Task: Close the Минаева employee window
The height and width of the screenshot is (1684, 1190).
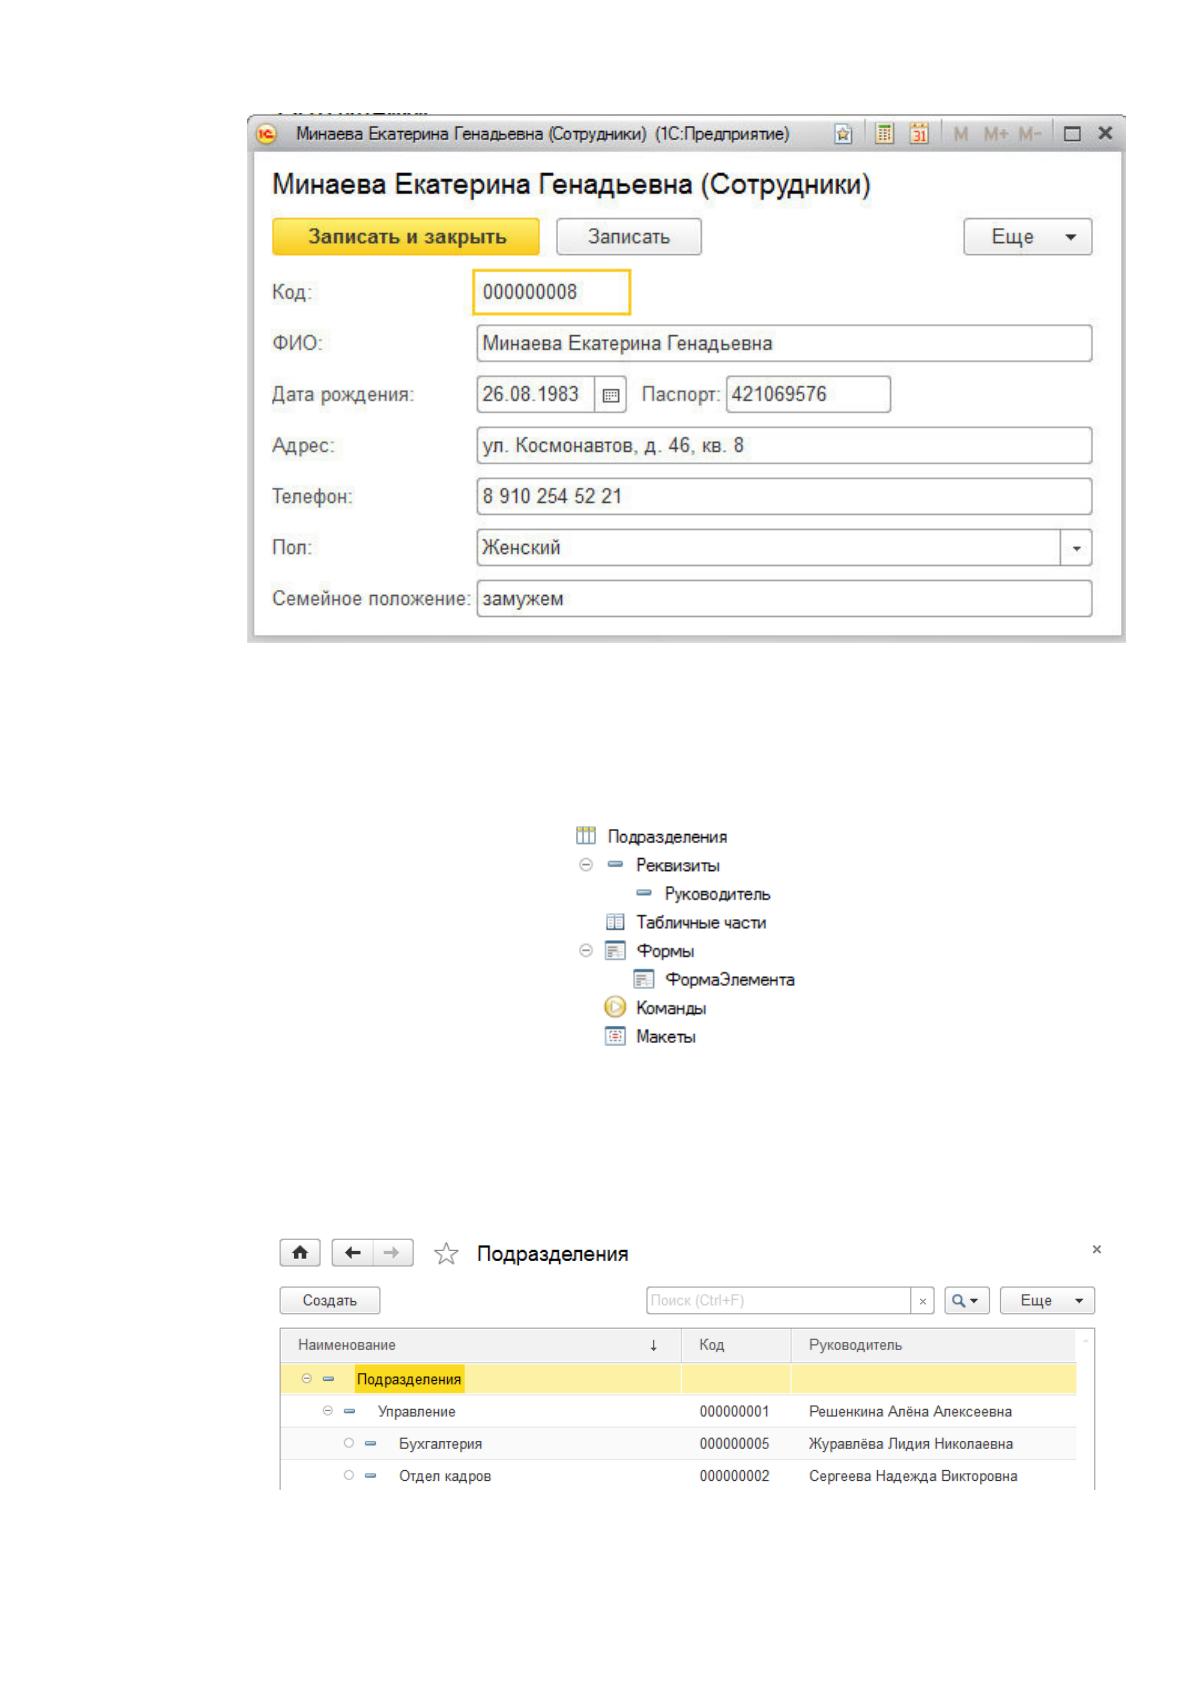Action: (1105, 133)
